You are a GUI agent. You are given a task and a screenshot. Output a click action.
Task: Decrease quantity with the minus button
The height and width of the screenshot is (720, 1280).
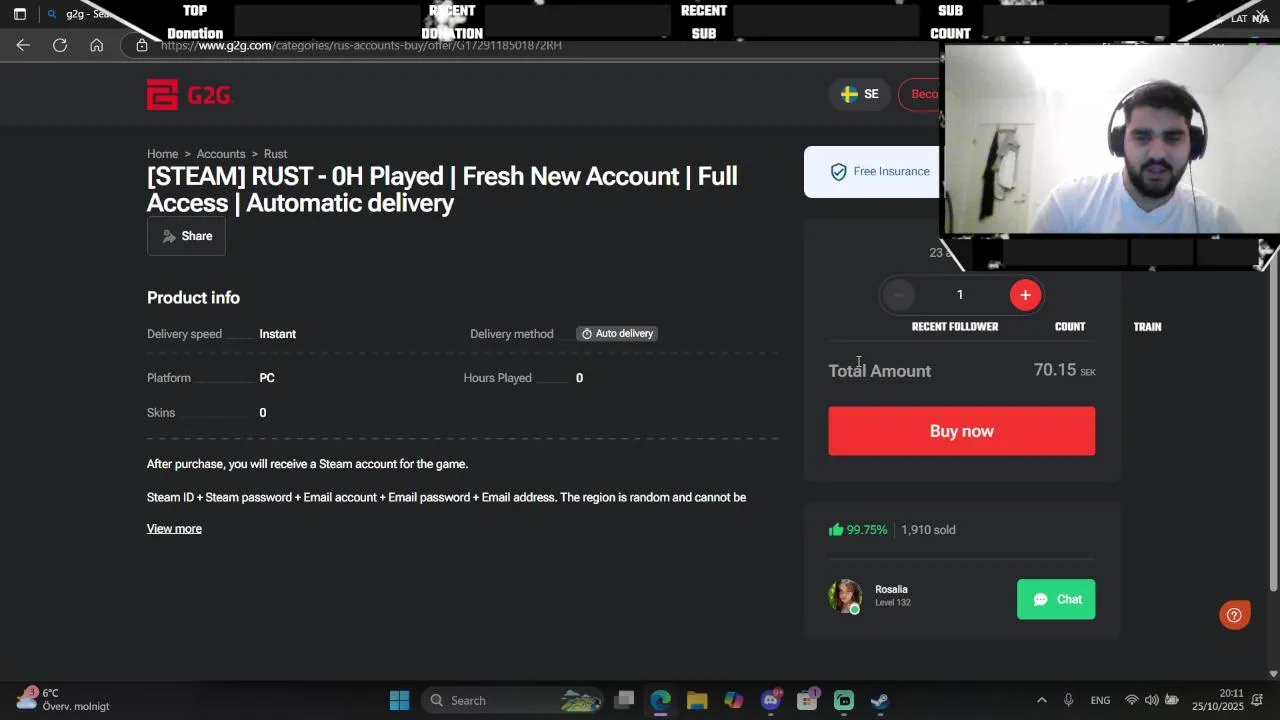click(x=899, y=295)
